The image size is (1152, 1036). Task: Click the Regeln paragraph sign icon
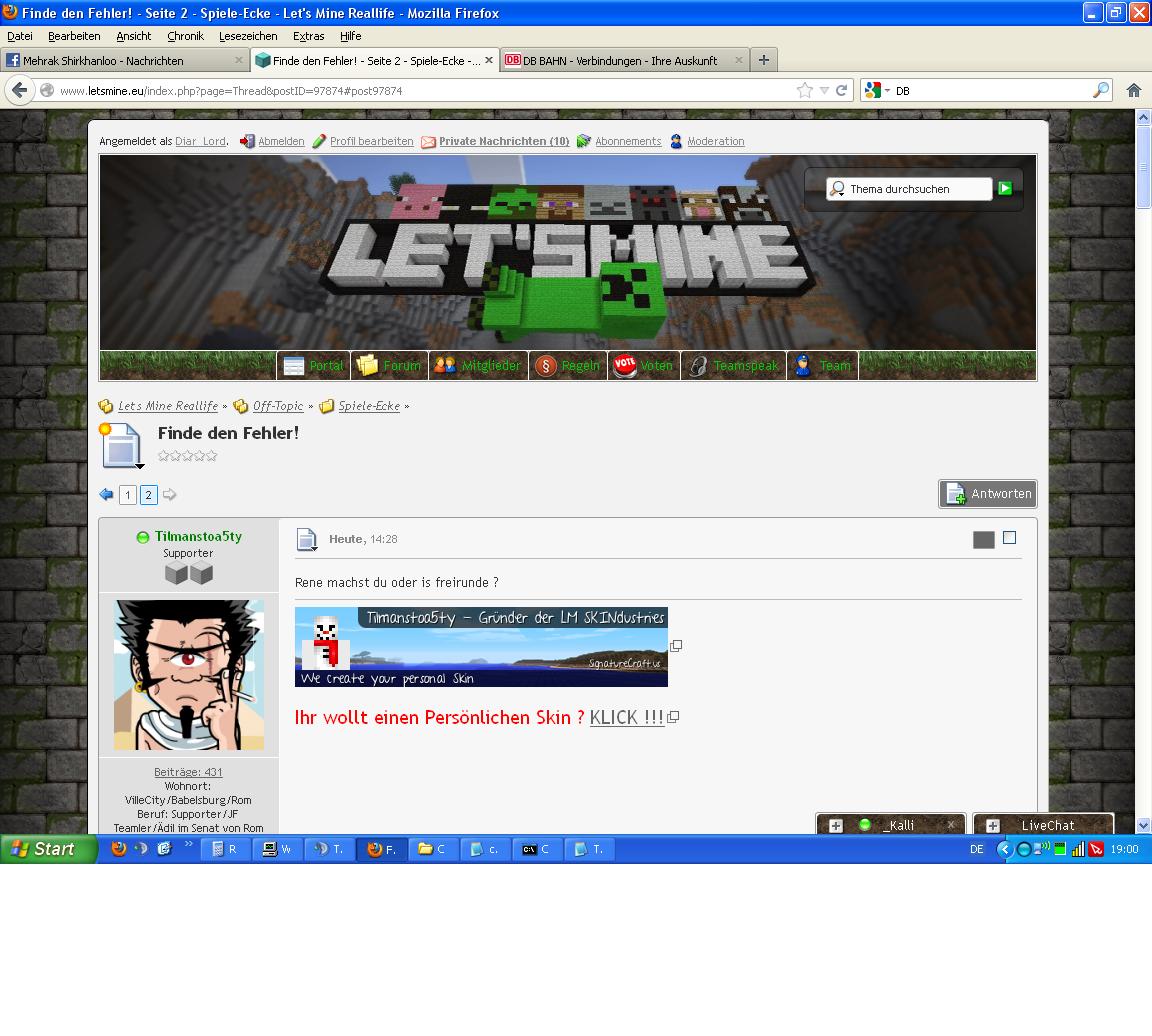[x=545, y=366]
